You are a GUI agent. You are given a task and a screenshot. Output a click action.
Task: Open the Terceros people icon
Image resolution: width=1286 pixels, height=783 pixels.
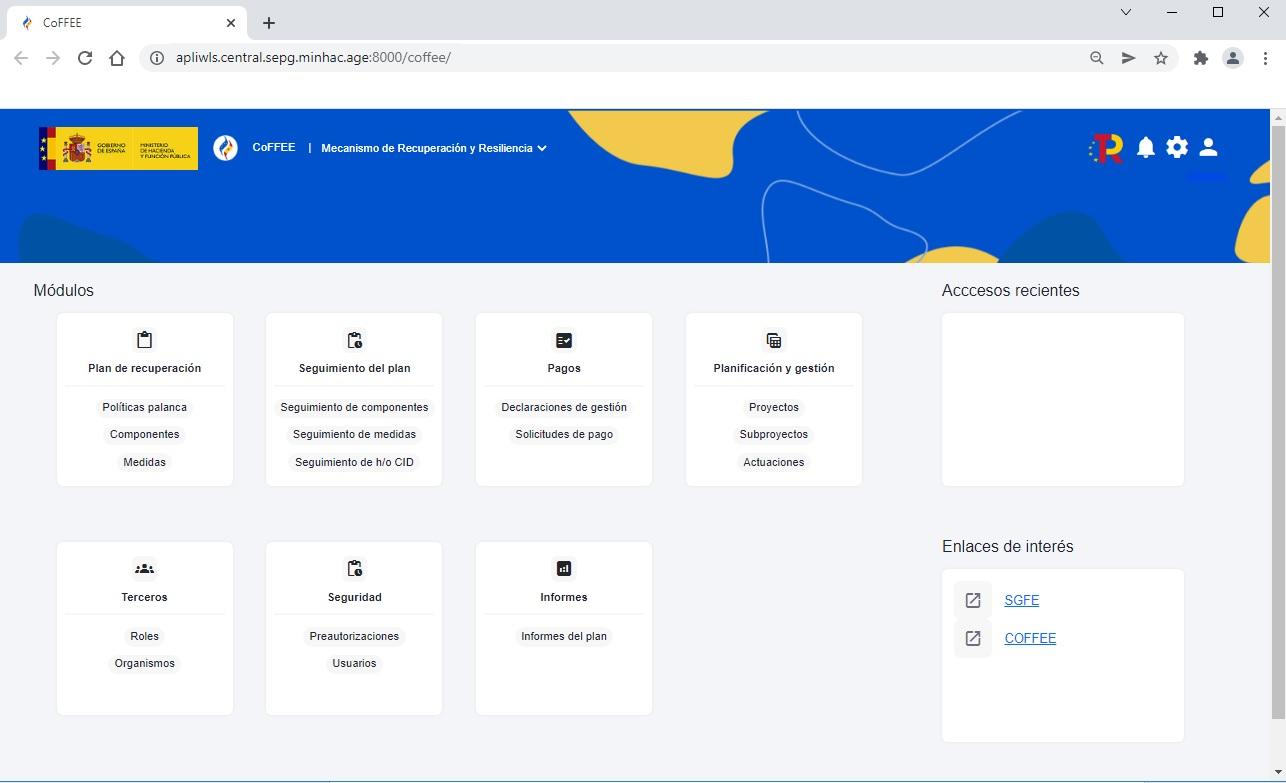[x=144, y=568]
